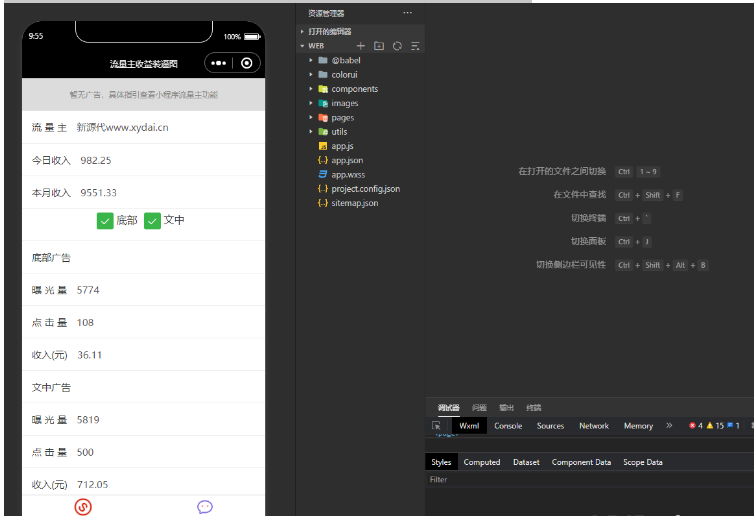754x516 pixels.
Task: Click the styles Filter input field
Action: tap(580, 480)
